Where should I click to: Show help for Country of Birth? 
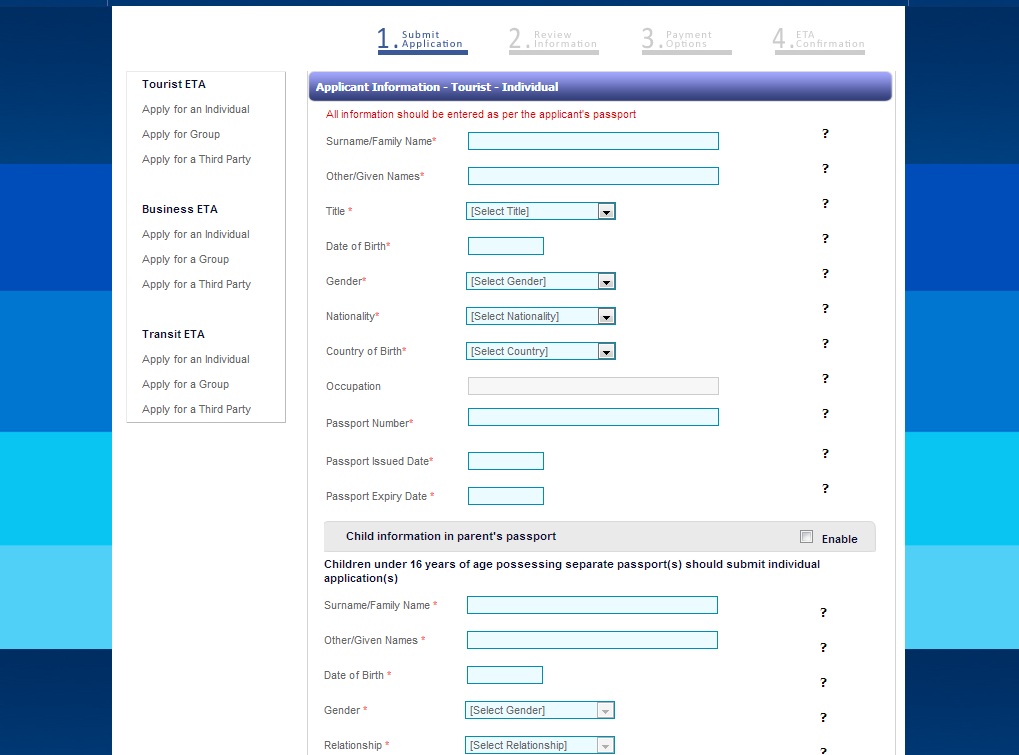pos(825,344)
